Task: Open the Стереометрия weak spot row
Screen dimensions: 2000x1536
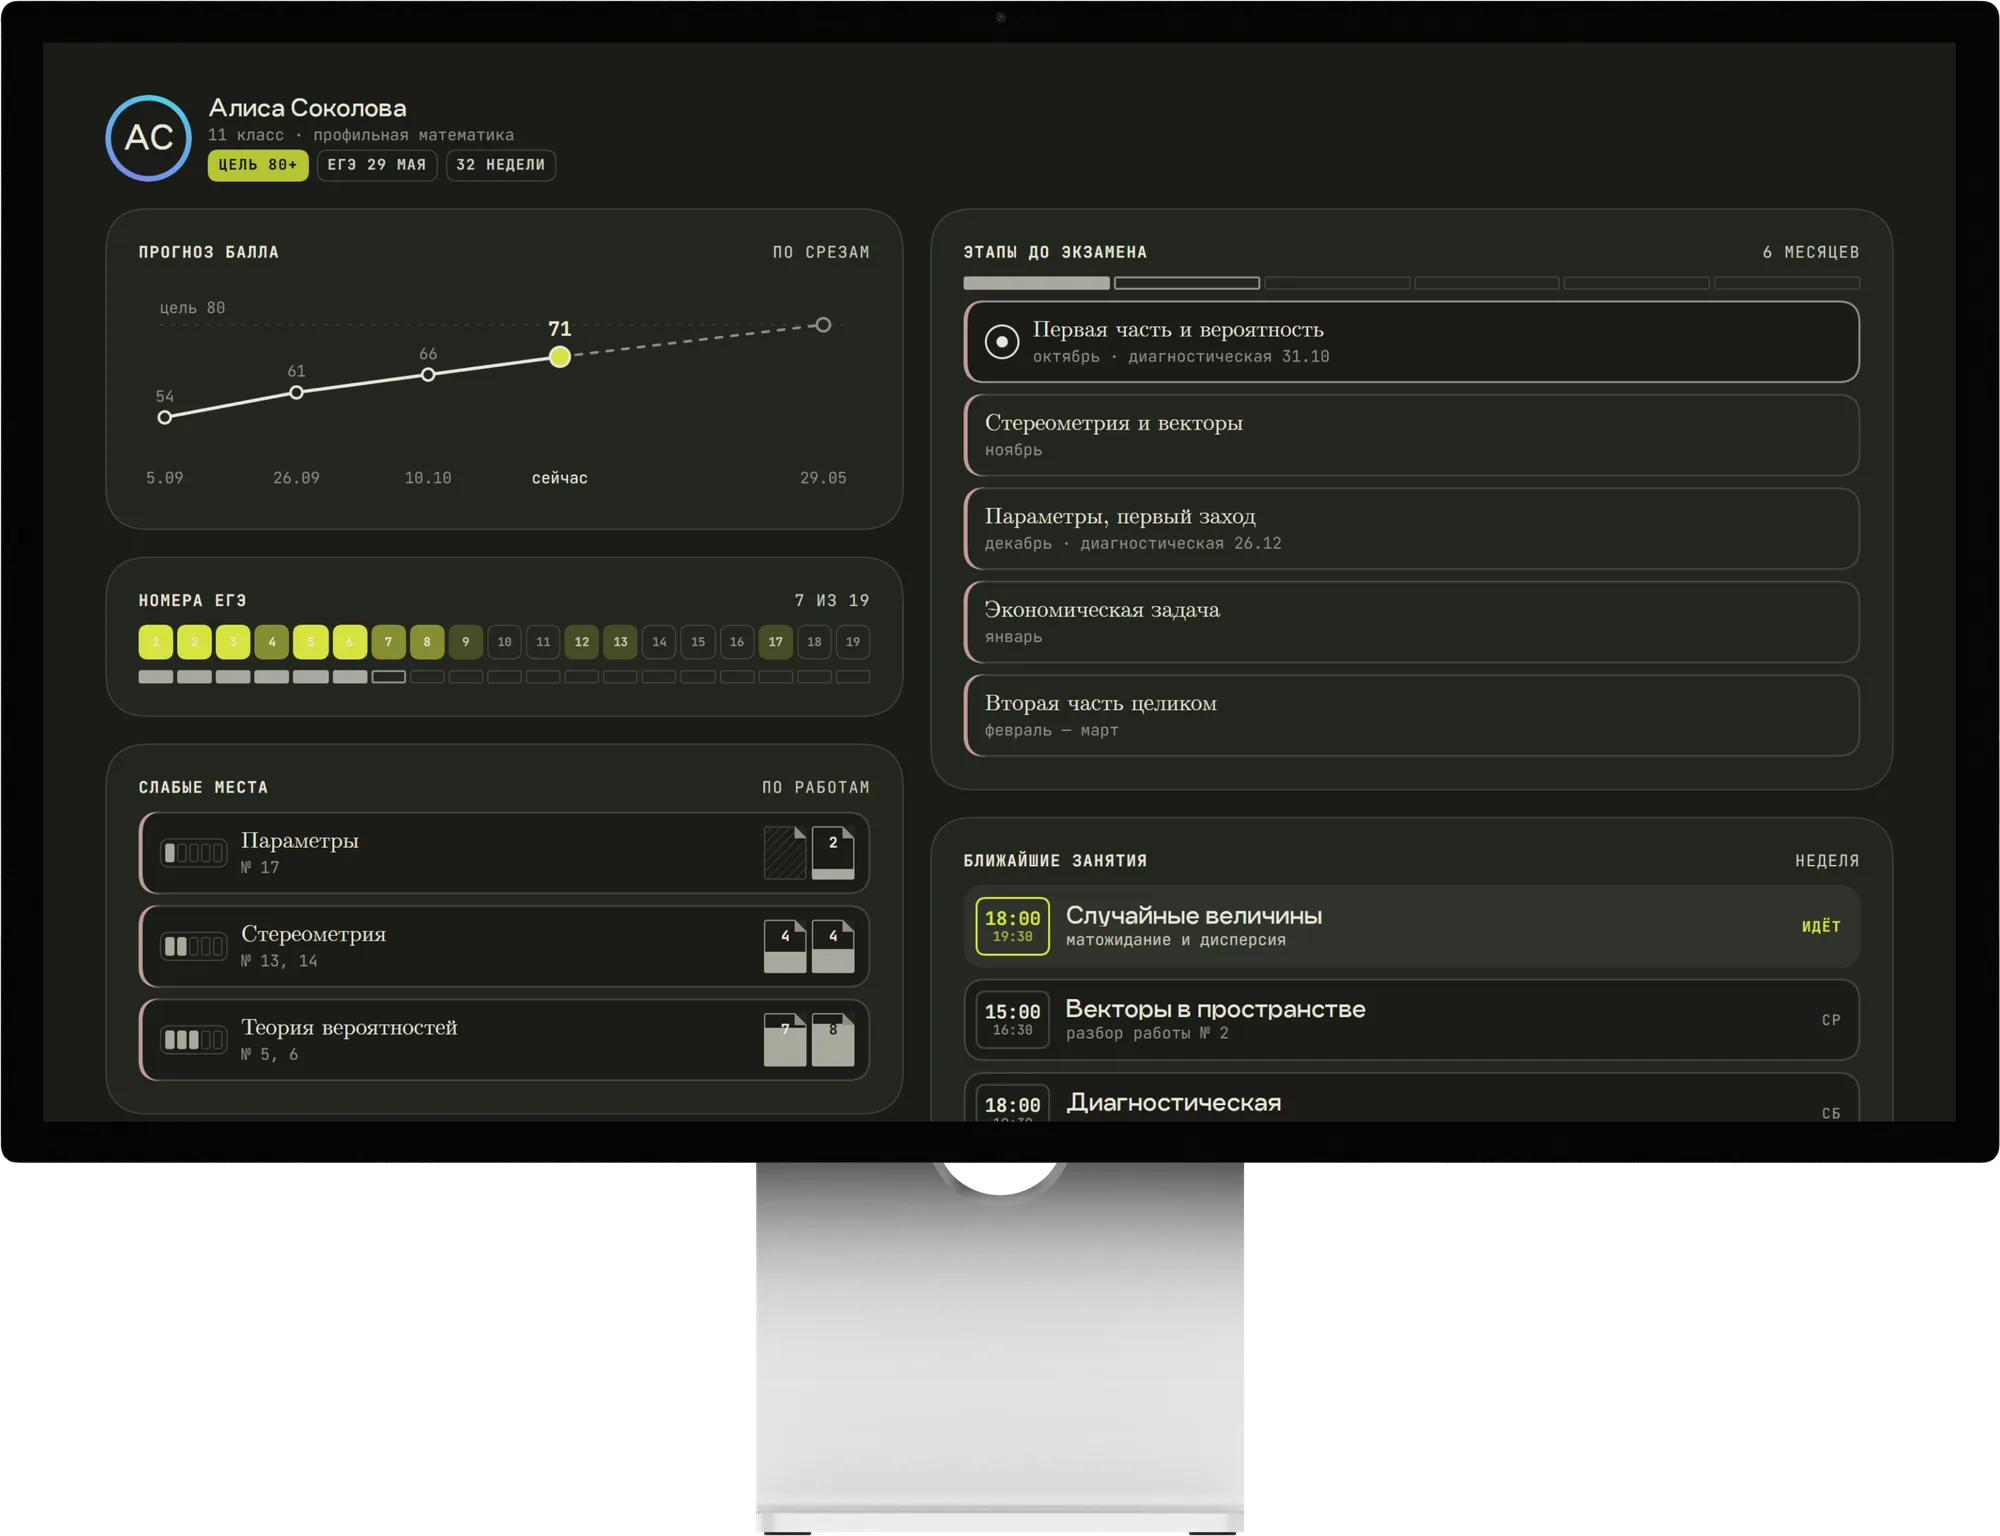Action: click(x=504, y=947)
